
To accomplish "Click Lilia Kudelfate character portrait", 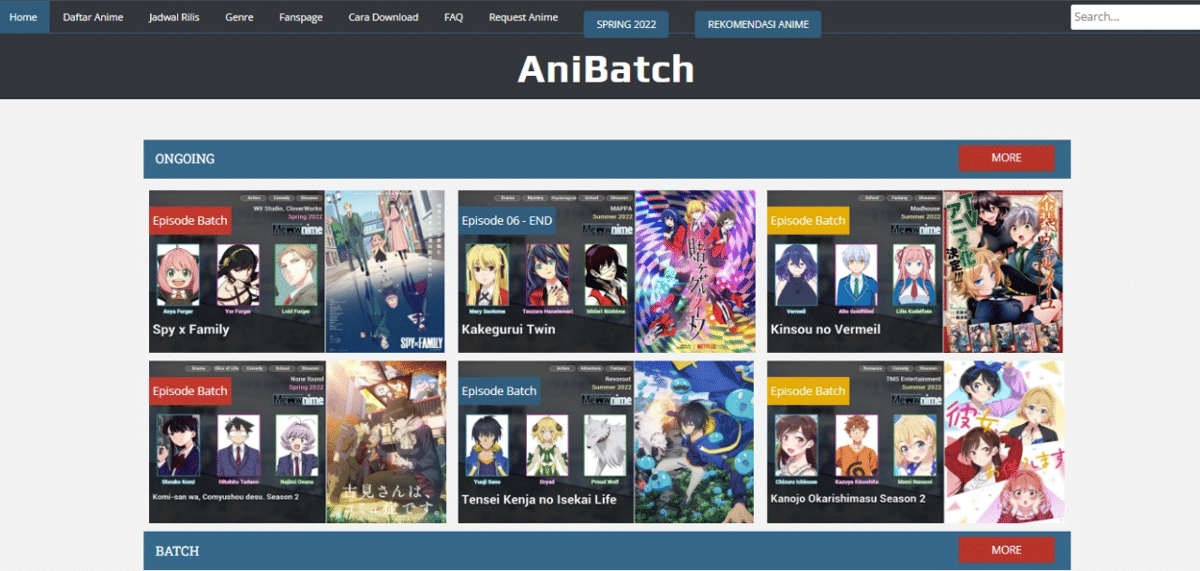I will tap(914, 275).
